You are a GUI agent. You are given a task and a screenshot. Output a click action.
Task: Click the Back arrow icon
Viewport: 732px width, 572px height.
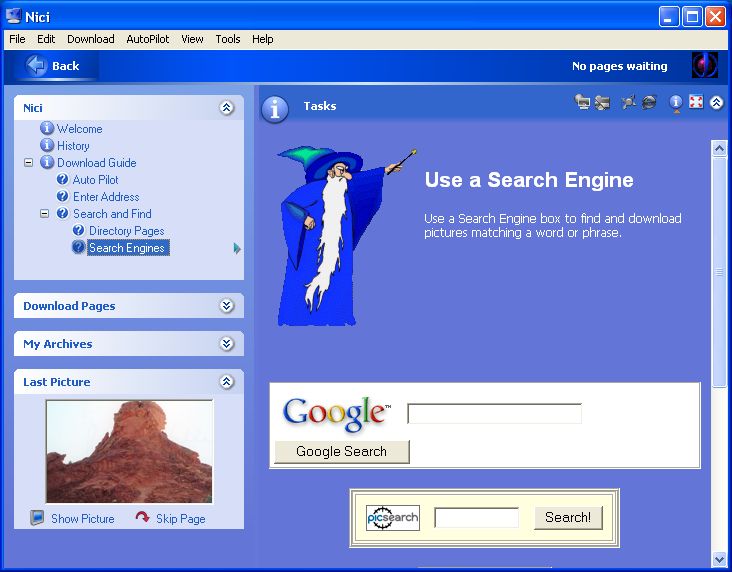coord(36,65)
